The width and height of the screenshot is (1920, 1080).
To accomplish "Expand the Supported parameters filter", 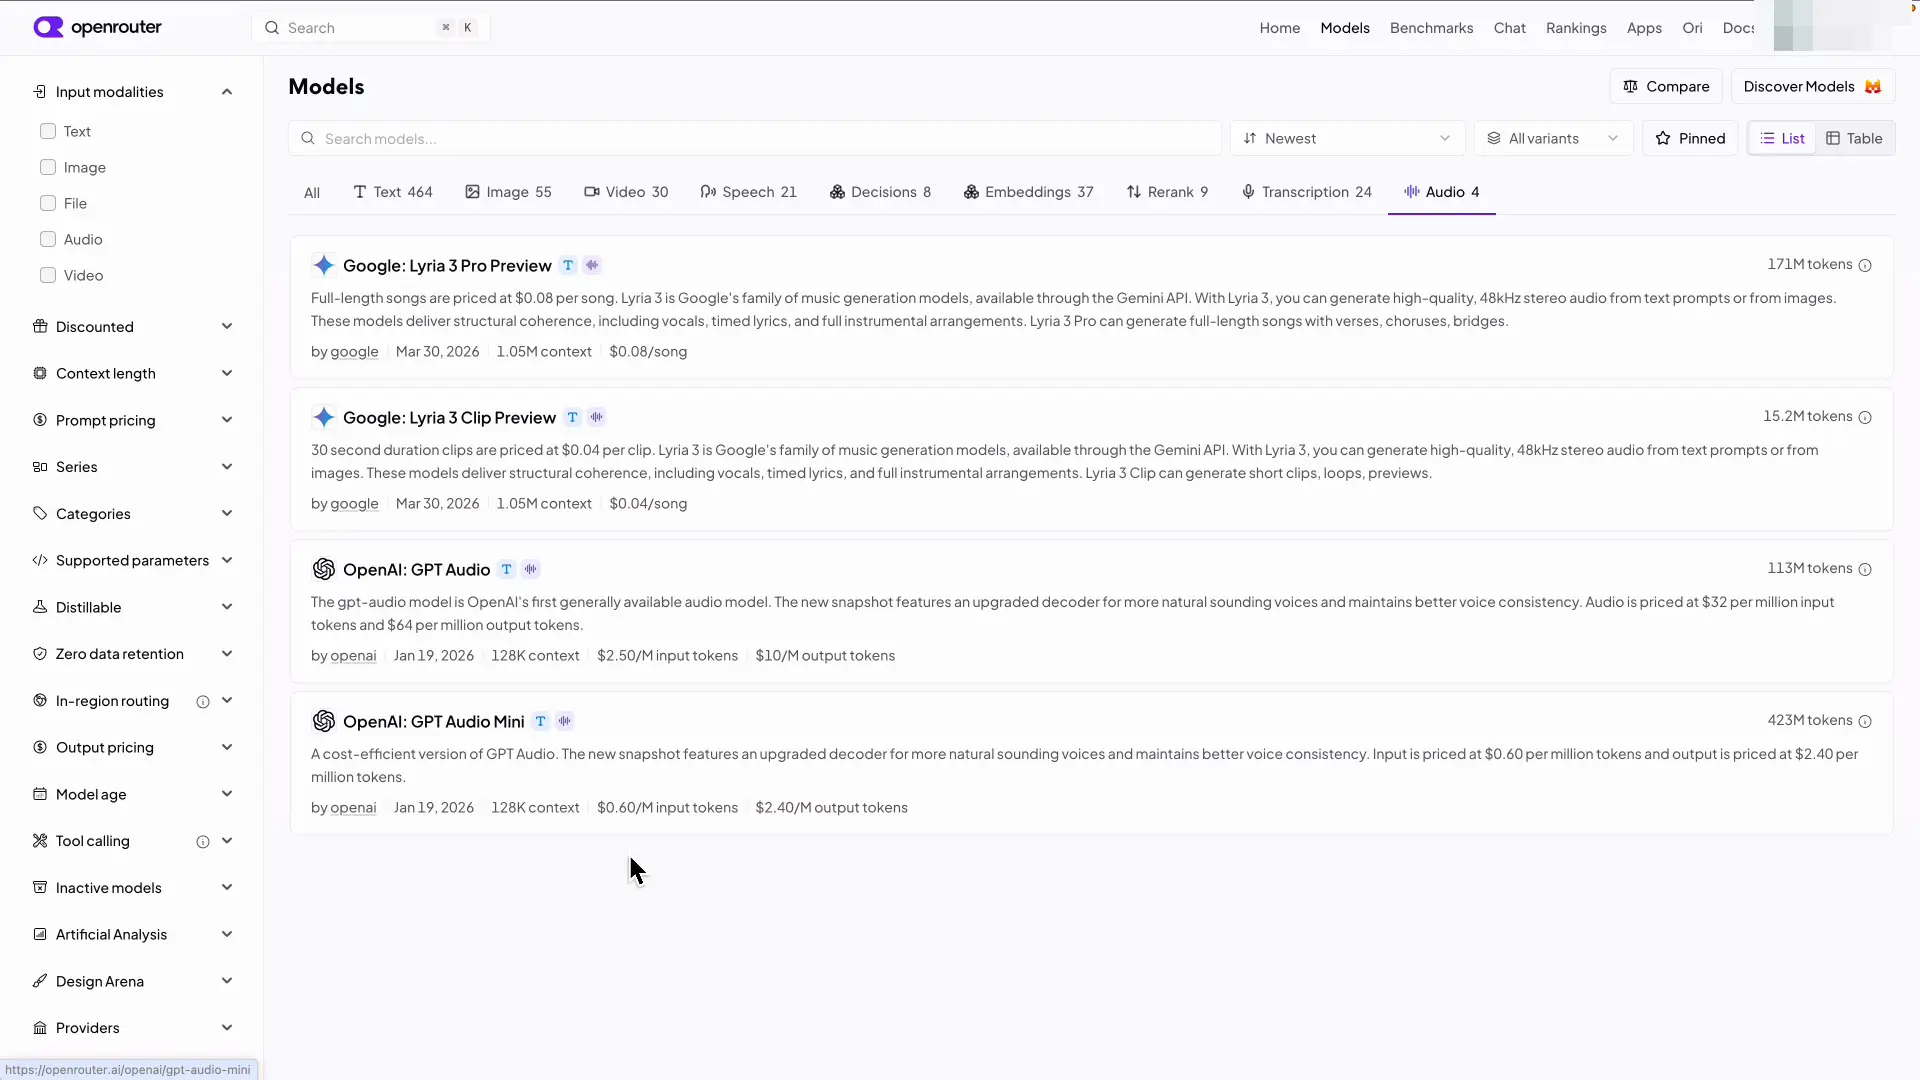I will 132,560.
